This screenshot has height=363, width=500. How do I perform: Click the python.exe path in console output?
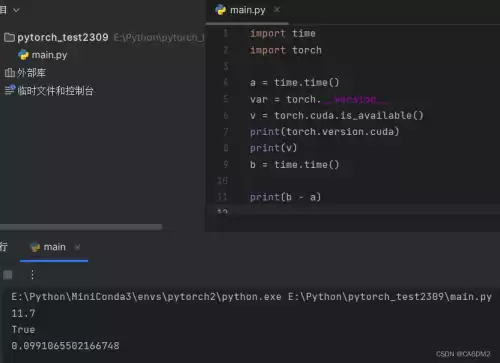click(x=146, y=297)
